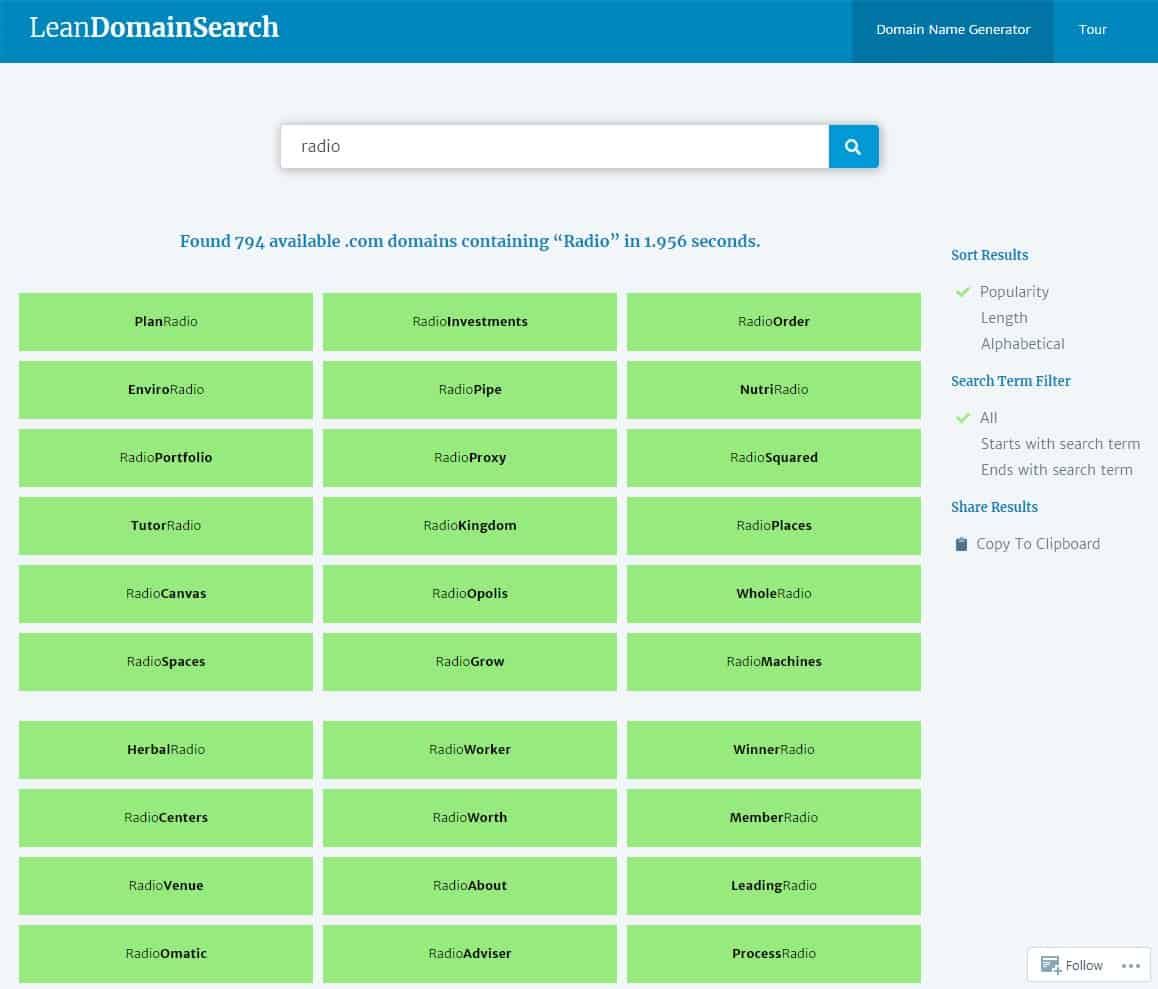Click the search magnifier icon
The width and height of the screenshot is (1158, 989).
pyautogui.click(x=853, y=146)
